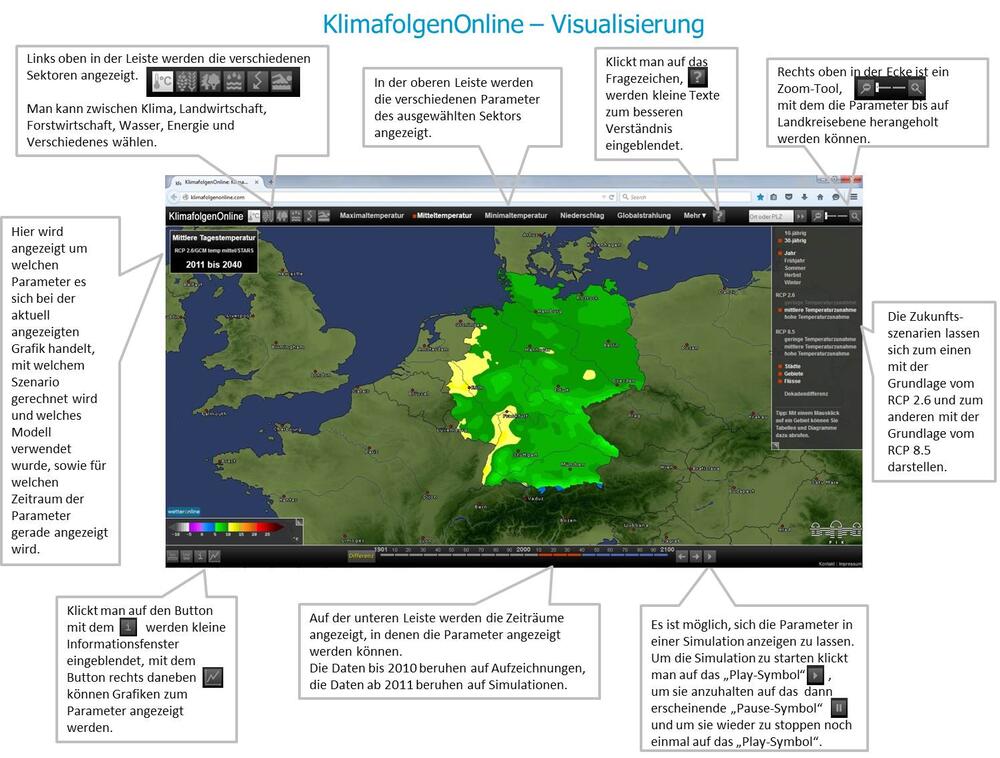Click the Differenz button on the timeline
1000x758 pixels.
361,556
